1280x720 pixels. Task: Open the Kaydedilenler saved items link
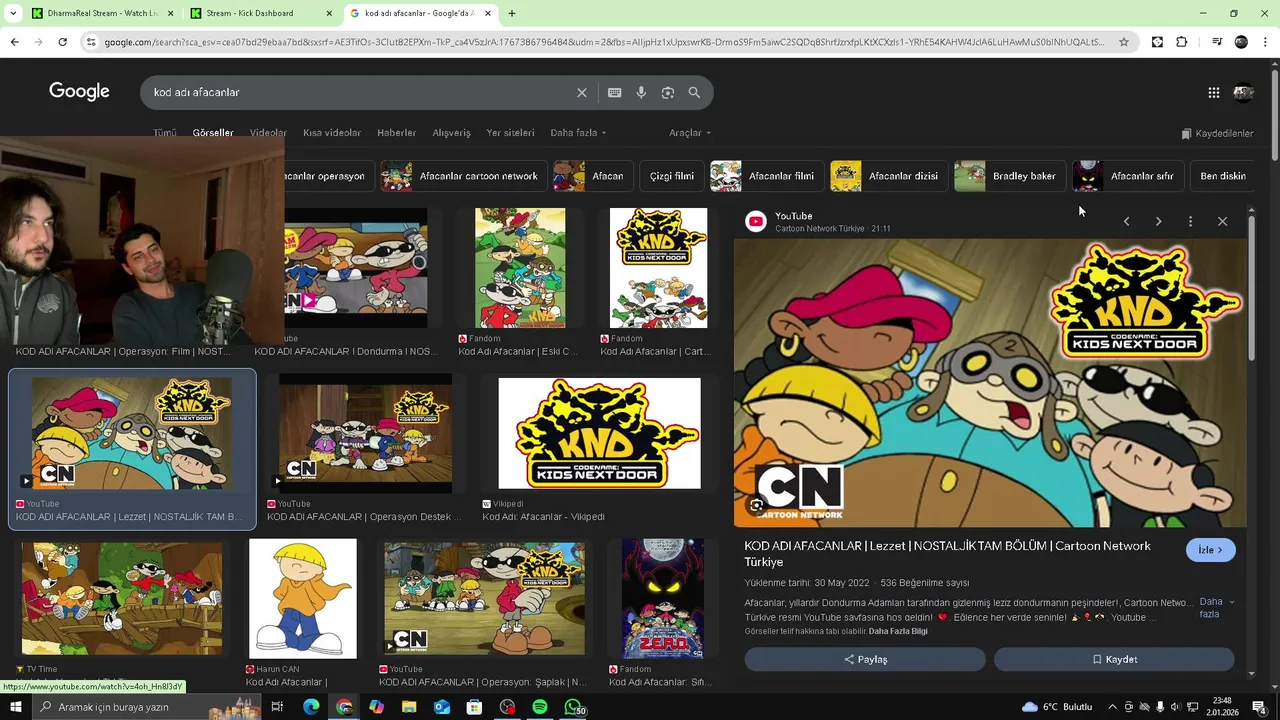[1217, 133]
